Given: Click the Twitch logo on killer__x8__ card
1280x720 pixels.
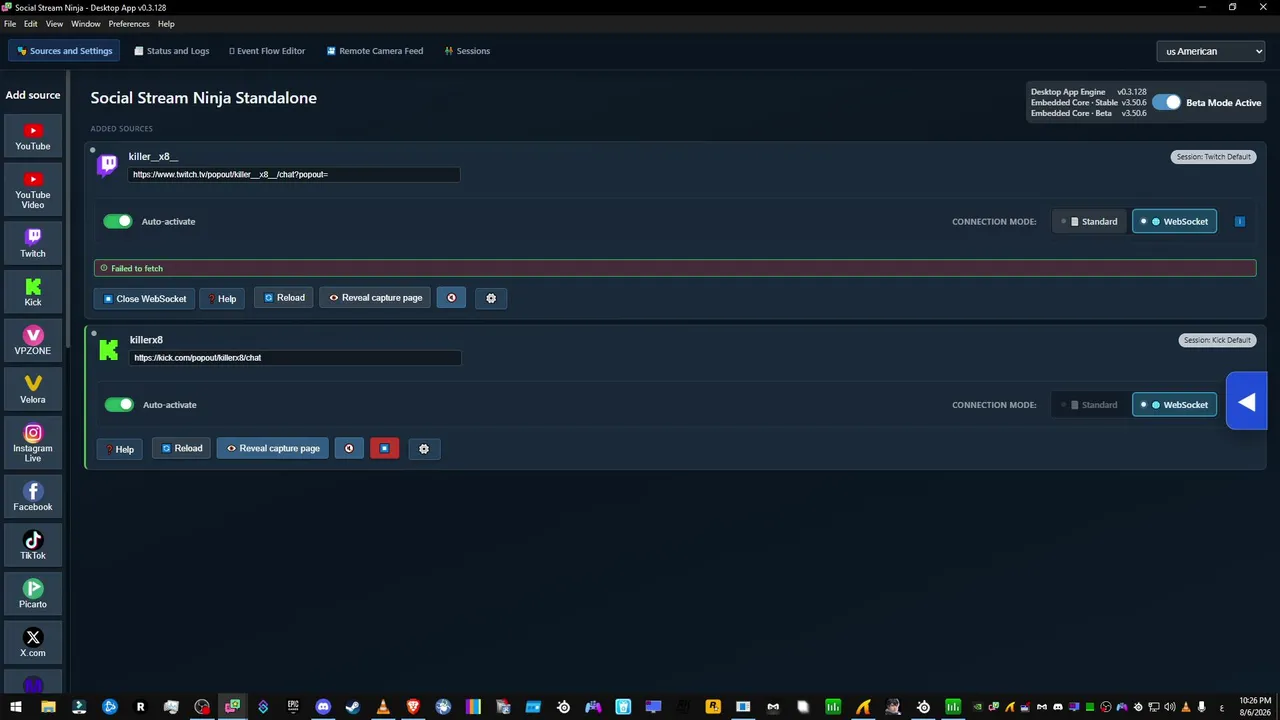Looking at the screenshot, I should [107, 165].
